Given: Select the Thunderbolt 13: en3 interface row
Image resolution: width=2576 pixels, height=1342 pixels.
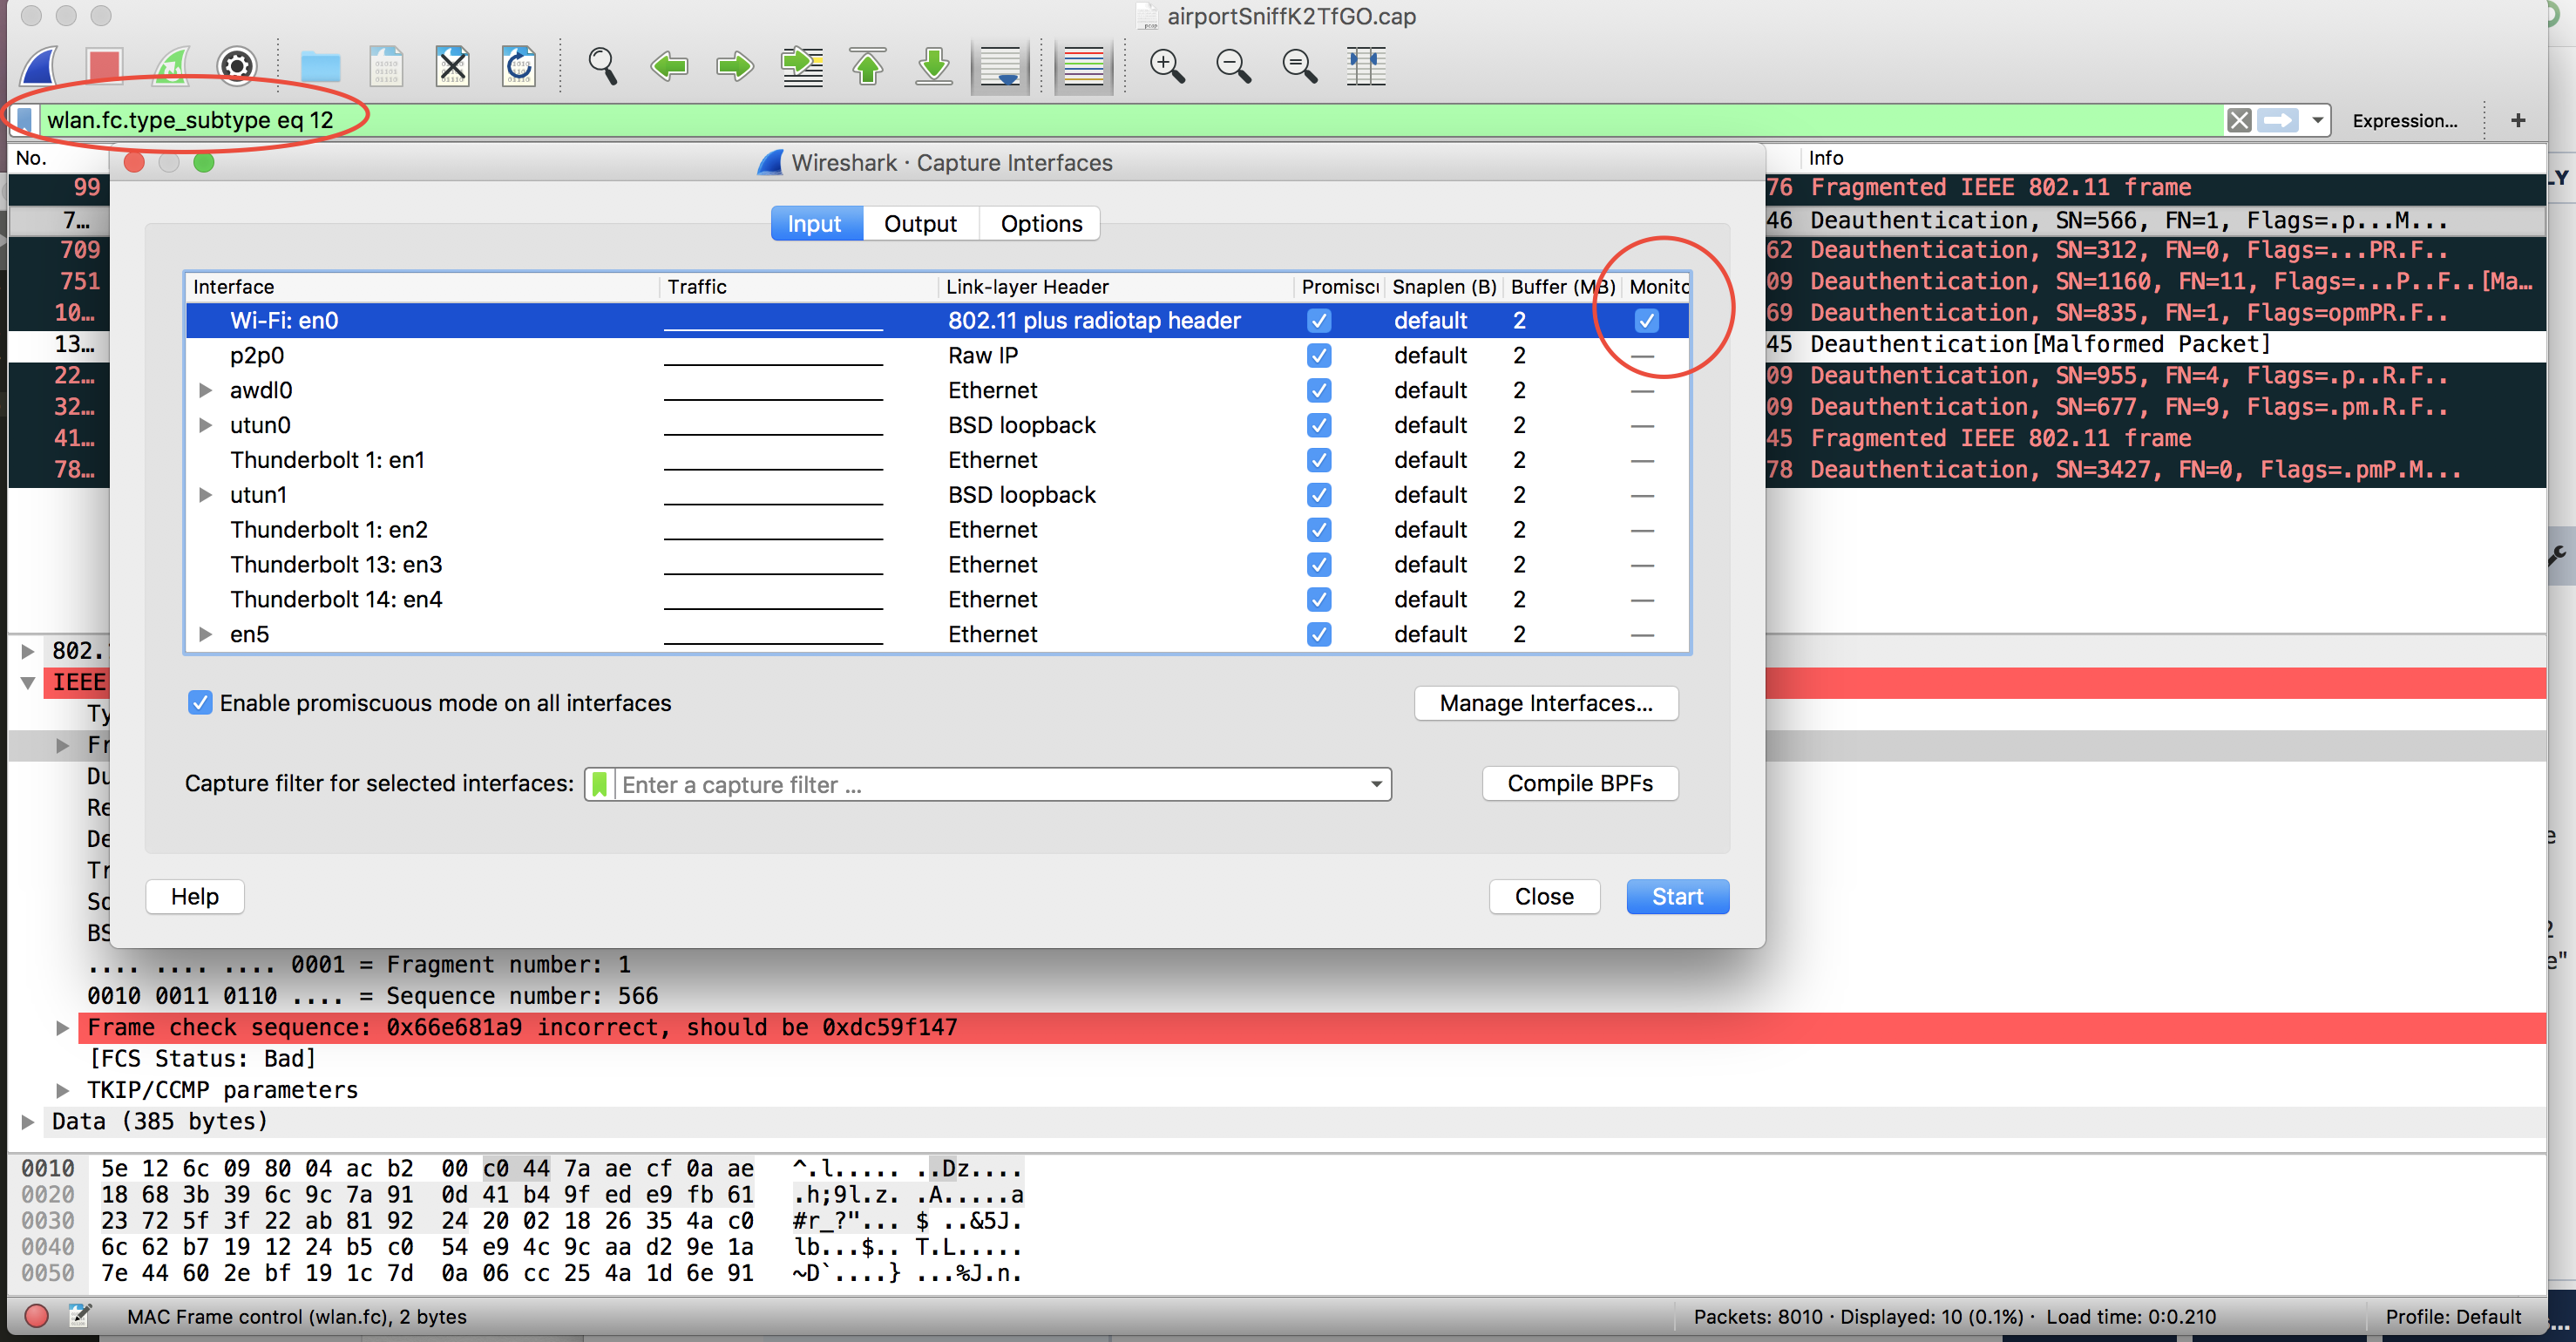Looking at the screenshot, I should [937, 564].
